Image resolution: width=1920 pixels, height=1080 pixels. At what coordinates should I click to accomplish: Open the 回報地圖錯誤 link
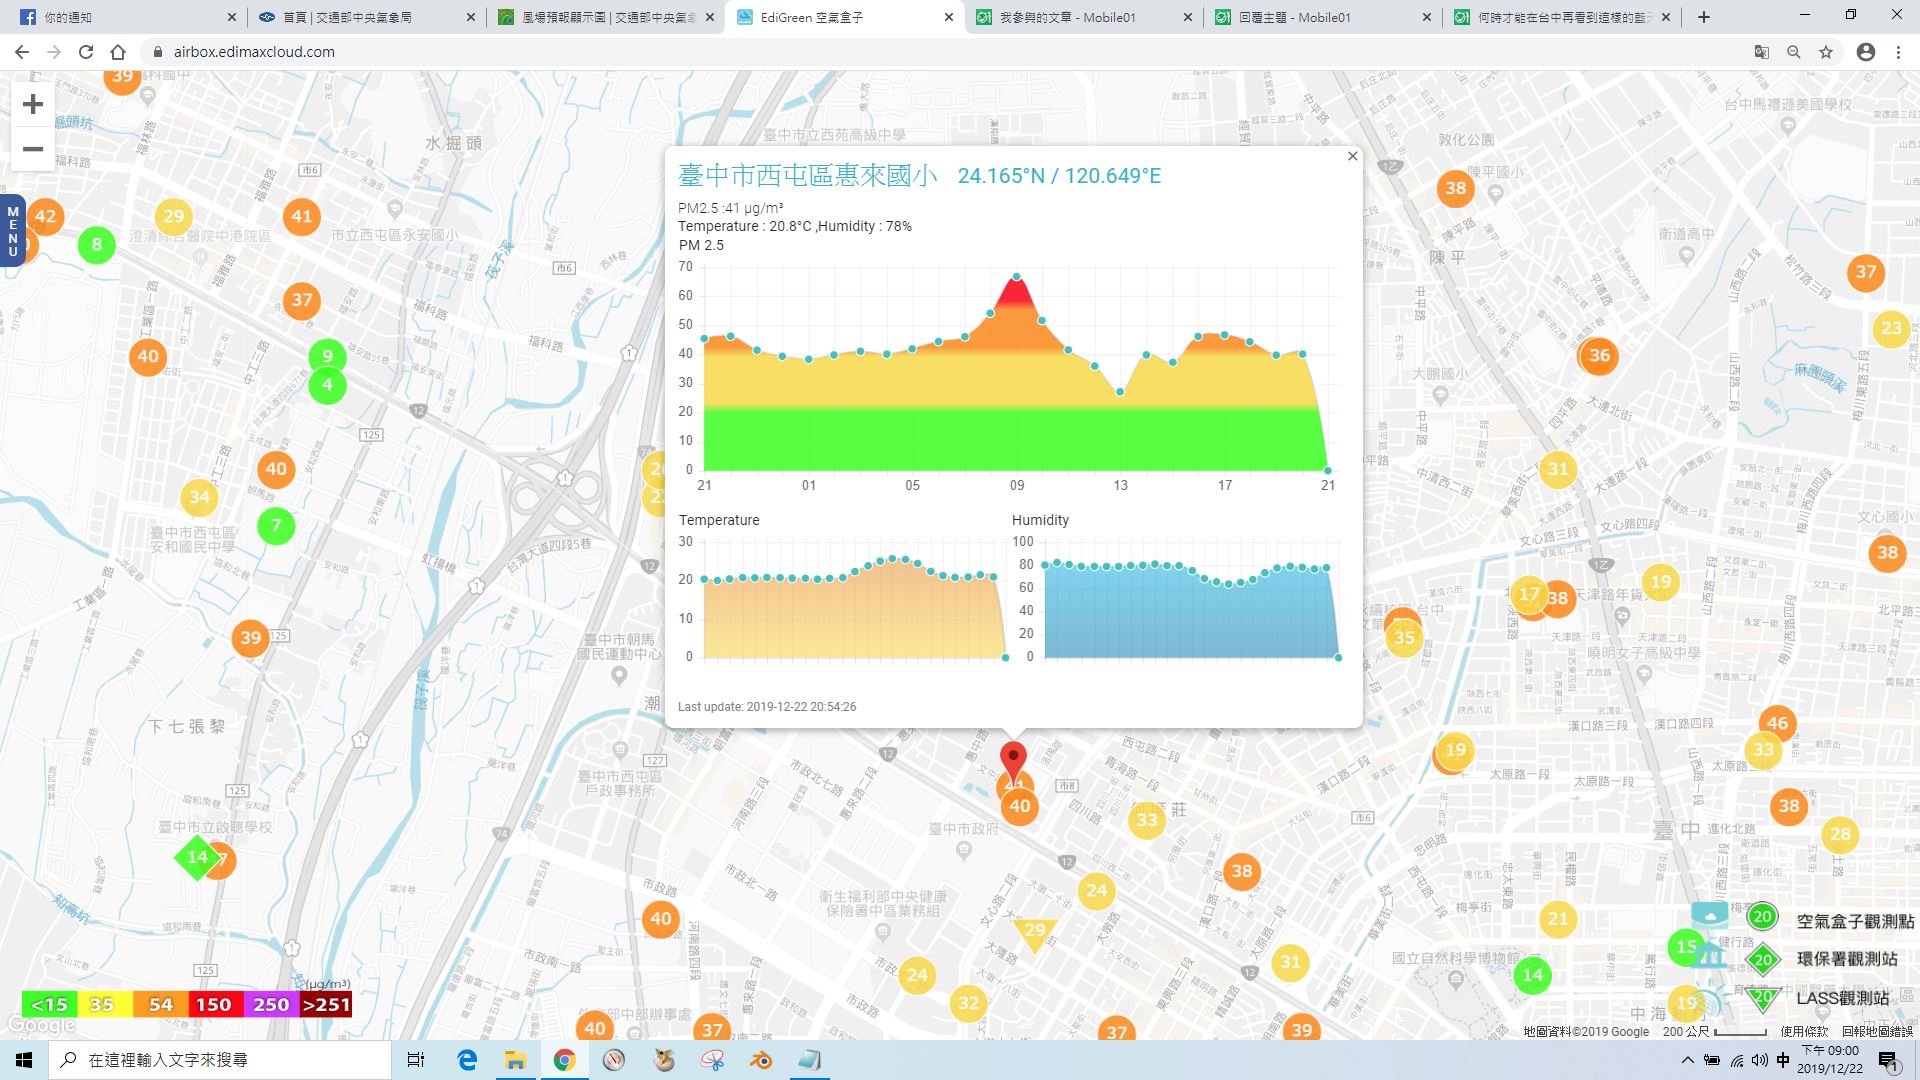tap(1877, 1031)
